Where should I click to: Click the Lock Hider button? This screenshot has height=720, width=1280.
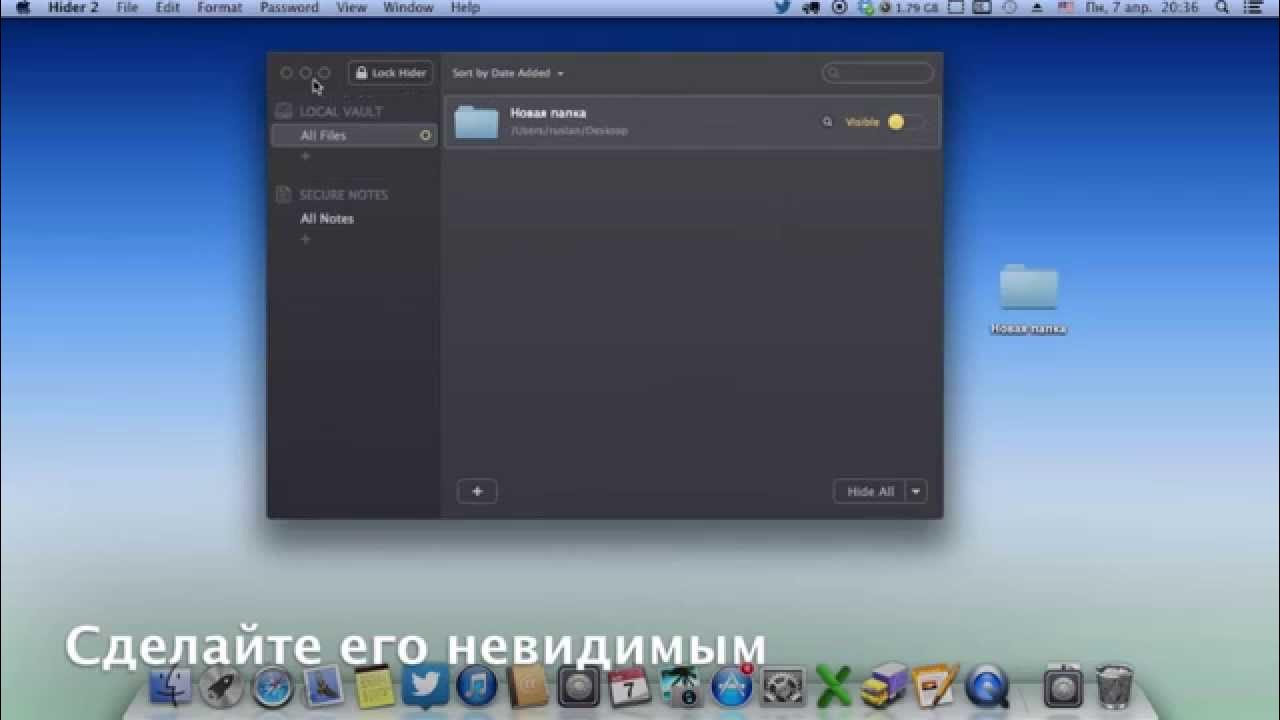[391, 73]
